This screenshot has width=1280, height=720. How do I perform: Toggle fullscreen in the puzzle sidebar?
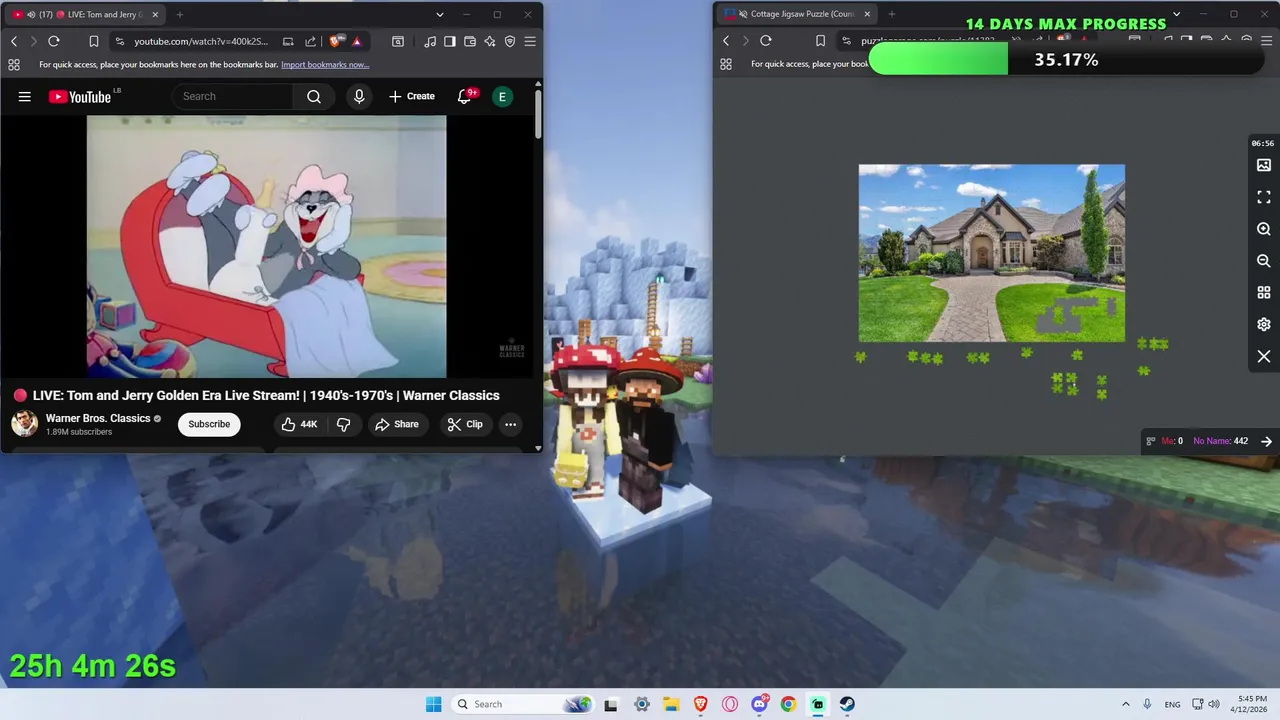[x=1264, y=197]
